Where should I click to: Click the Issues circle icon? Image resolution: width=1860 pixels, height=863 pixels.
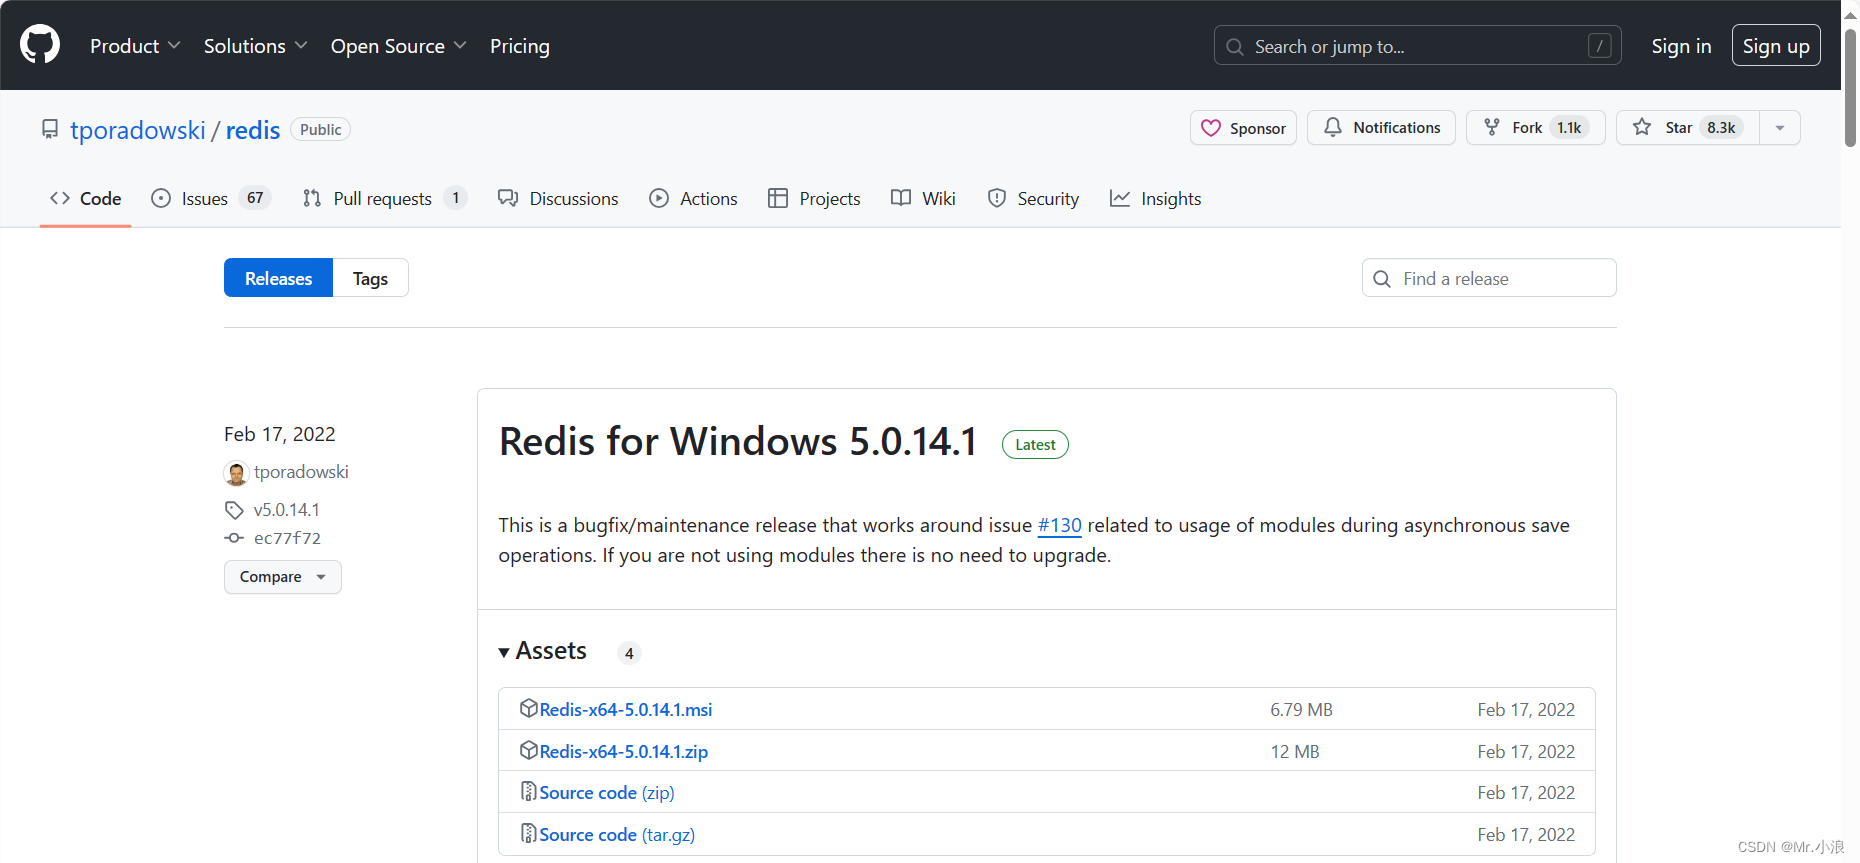pyautogui.click(x=161, y=198)
